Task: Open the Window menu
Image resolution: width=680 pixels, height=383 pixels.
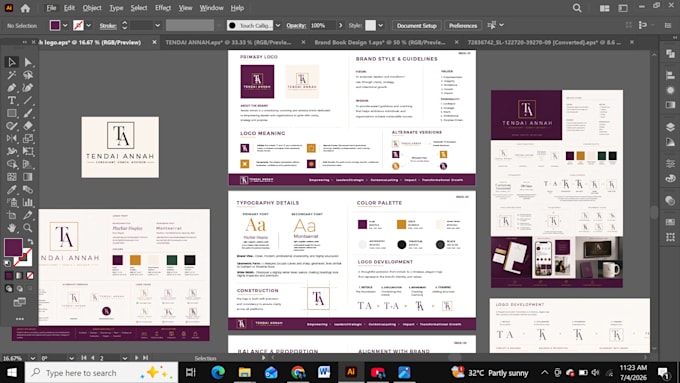Action: click(x=212, y=8)
